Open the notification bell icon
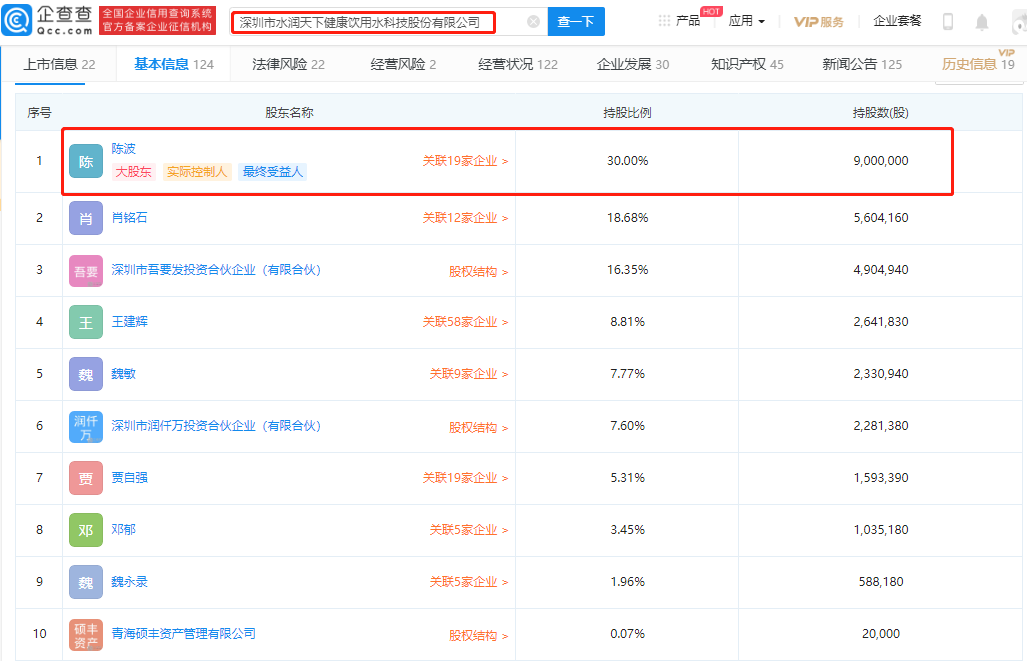 click(982, 22)
